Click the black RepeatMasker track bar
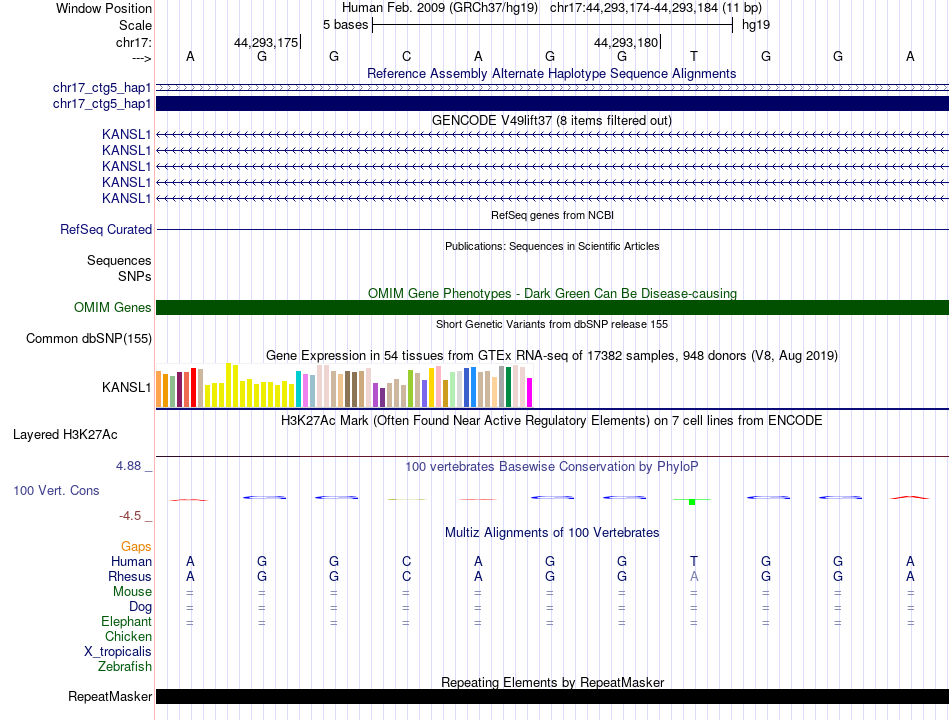950x720 pixels. [552, 696]
